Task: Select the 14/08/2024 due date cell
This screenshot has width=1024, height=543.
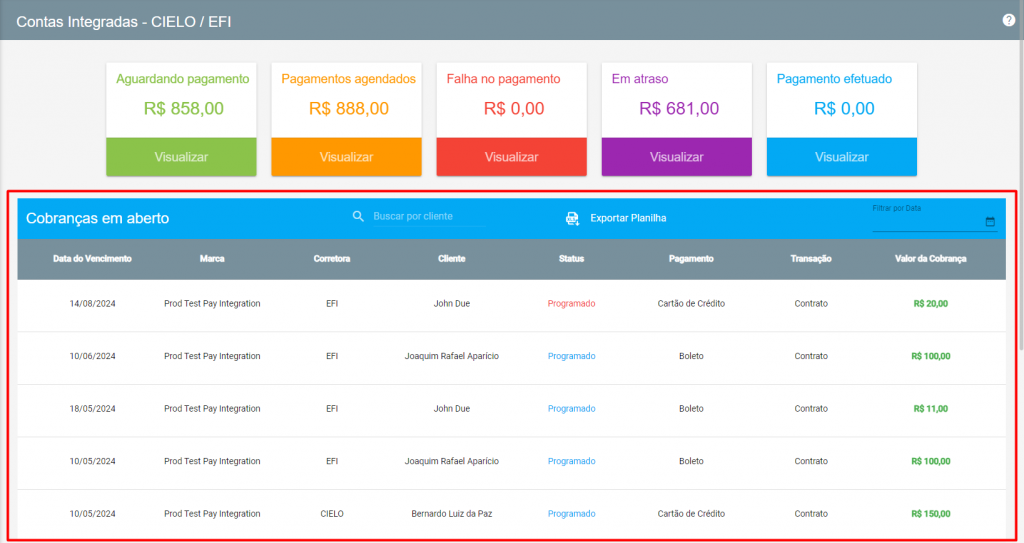Action: (x=93, y=304)
